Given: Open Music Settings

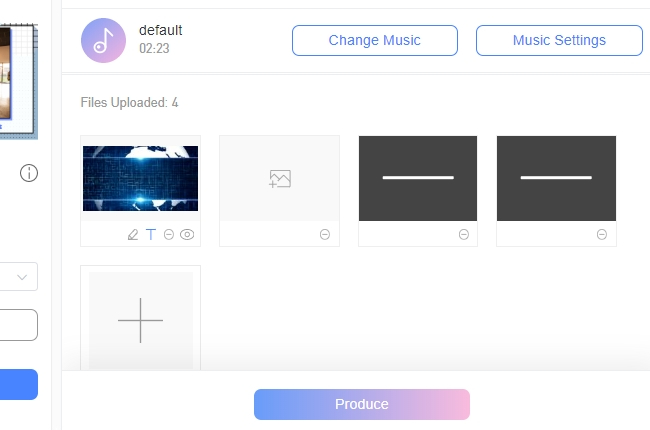Looking at the screenshot, I should coord(559,41).
